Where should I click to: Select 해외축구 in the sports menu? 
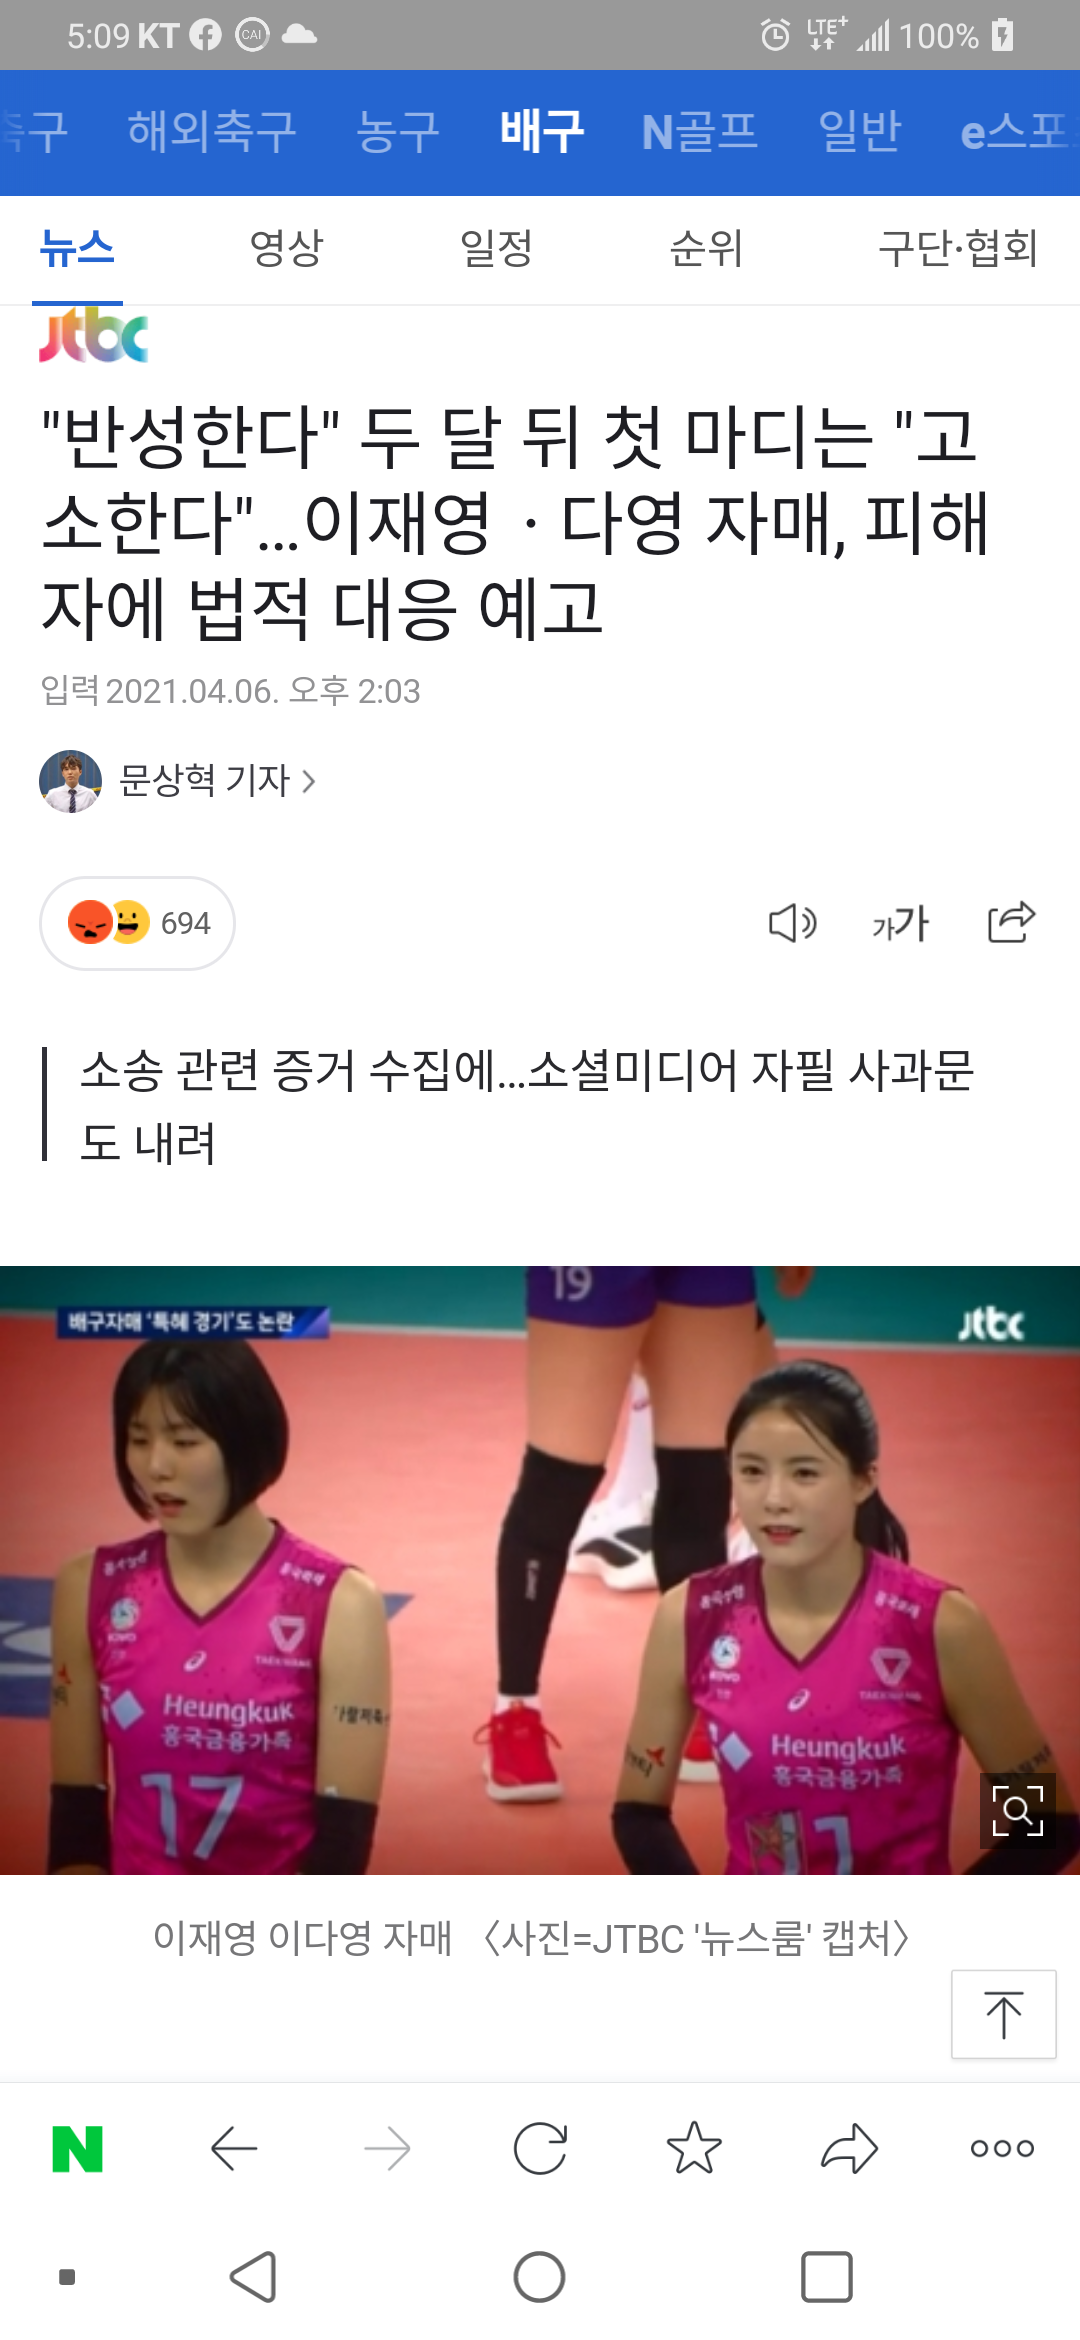(x=212, y=131)
